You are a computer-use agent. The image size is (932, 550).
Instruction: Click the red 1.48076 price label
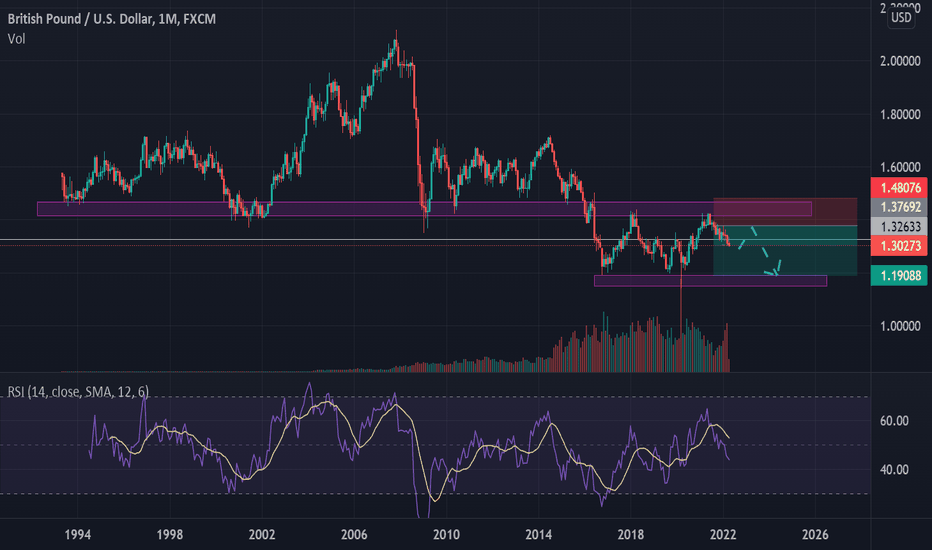pyautogui.click(x=899, y=188)
